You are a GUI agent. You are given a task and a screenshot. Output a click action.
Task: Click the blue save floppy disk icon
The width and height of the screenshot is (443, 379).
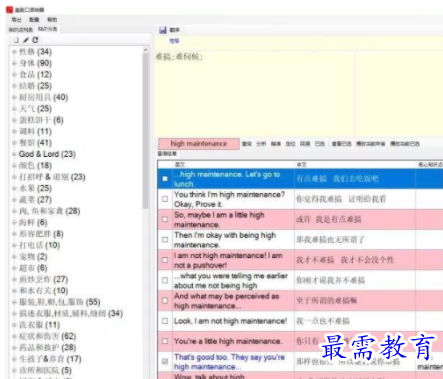click(163, 30)
